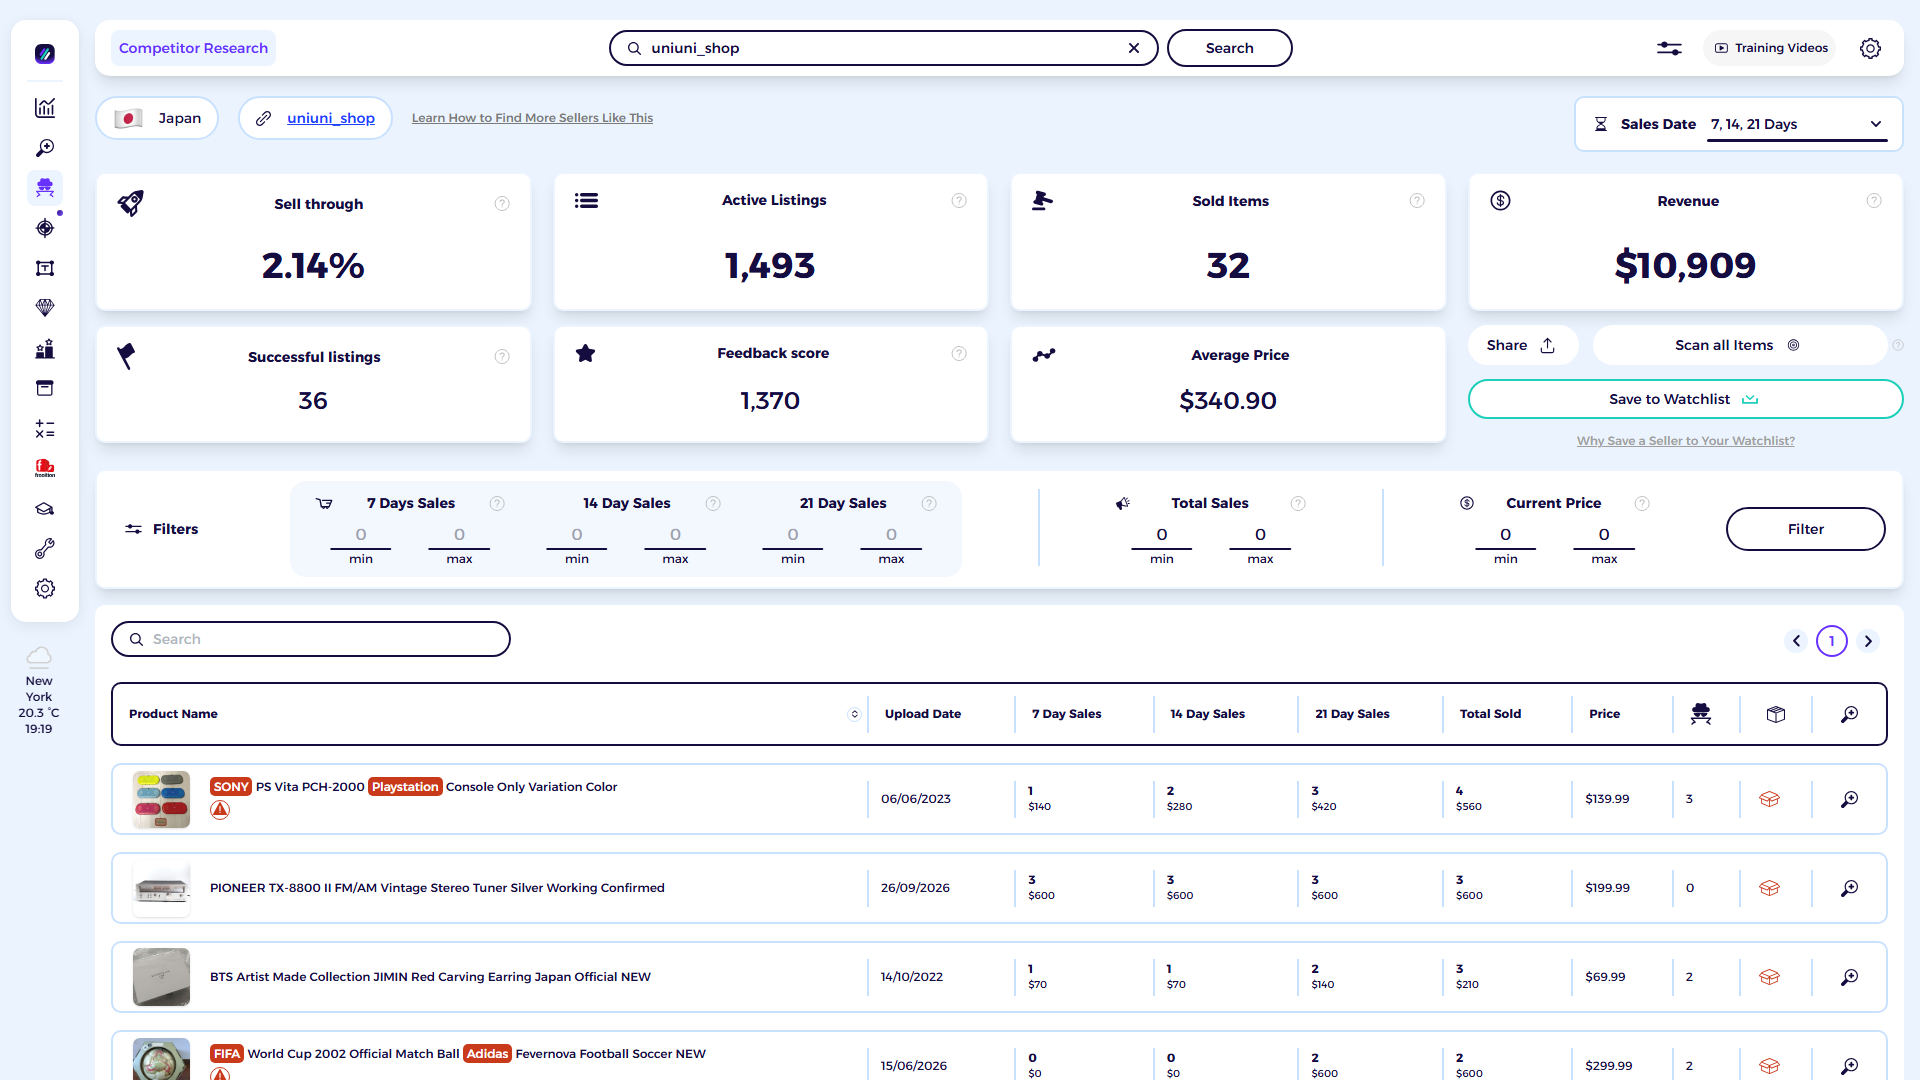Open Why Save a Seller to Watchlist link
Viewport: 1920px width, 1080px height.
1686,441
